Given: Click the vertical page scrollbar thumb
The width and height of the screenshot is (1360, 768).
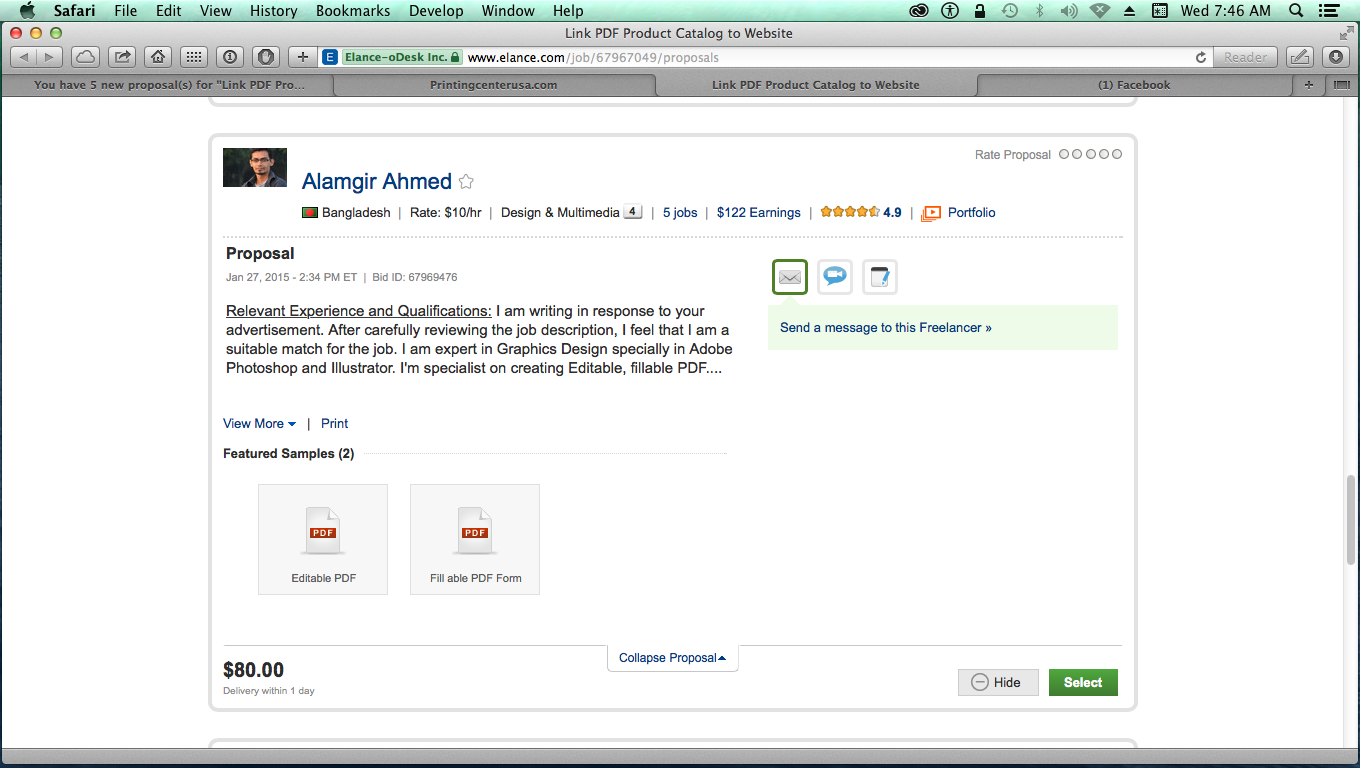Looking at the screenshot, I should 1352,520.
